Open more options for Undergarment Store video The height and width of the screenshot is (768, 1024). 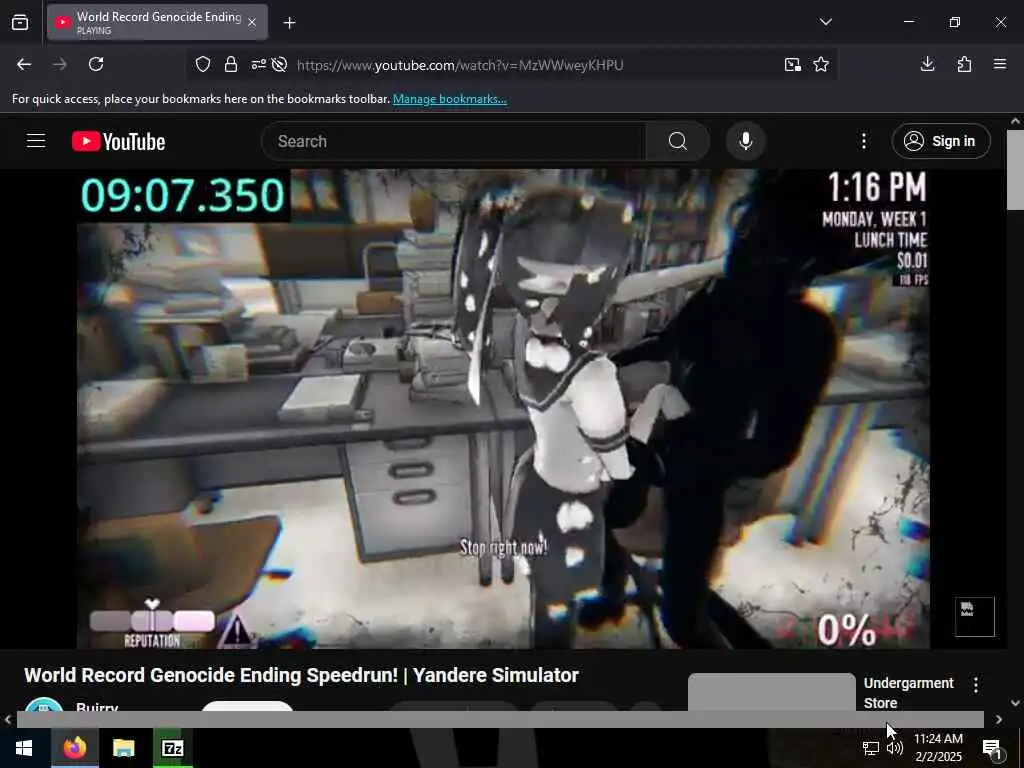click(x=976, y=685)
